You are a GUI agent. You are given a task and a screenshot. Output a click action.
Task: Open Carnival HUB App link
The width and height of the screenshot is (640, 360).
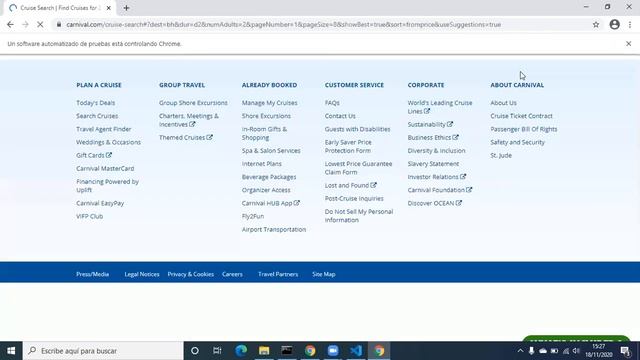pyautogui.click(x=271, y=203)
